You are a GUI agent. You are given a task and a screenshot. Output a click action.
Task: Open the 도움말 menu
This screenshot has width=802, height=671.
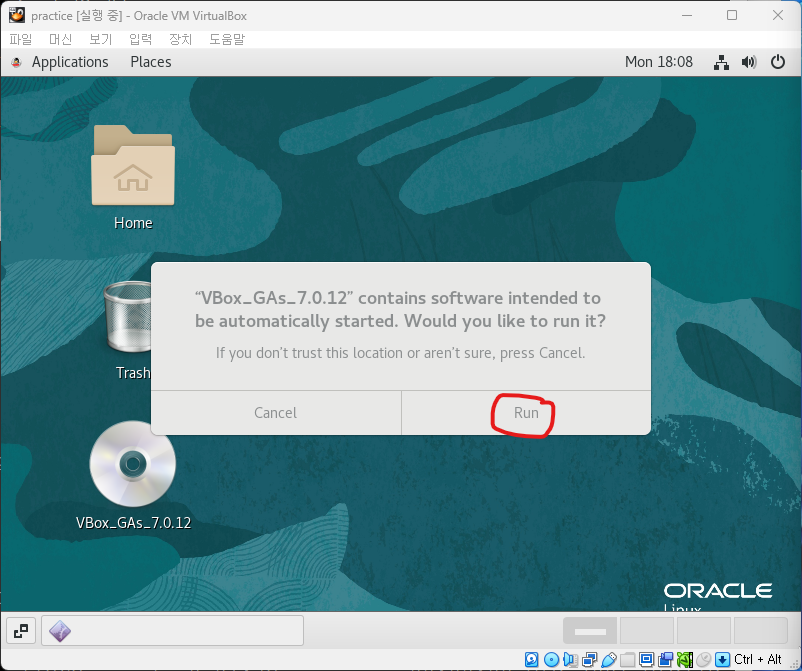[x=227, y=39]
